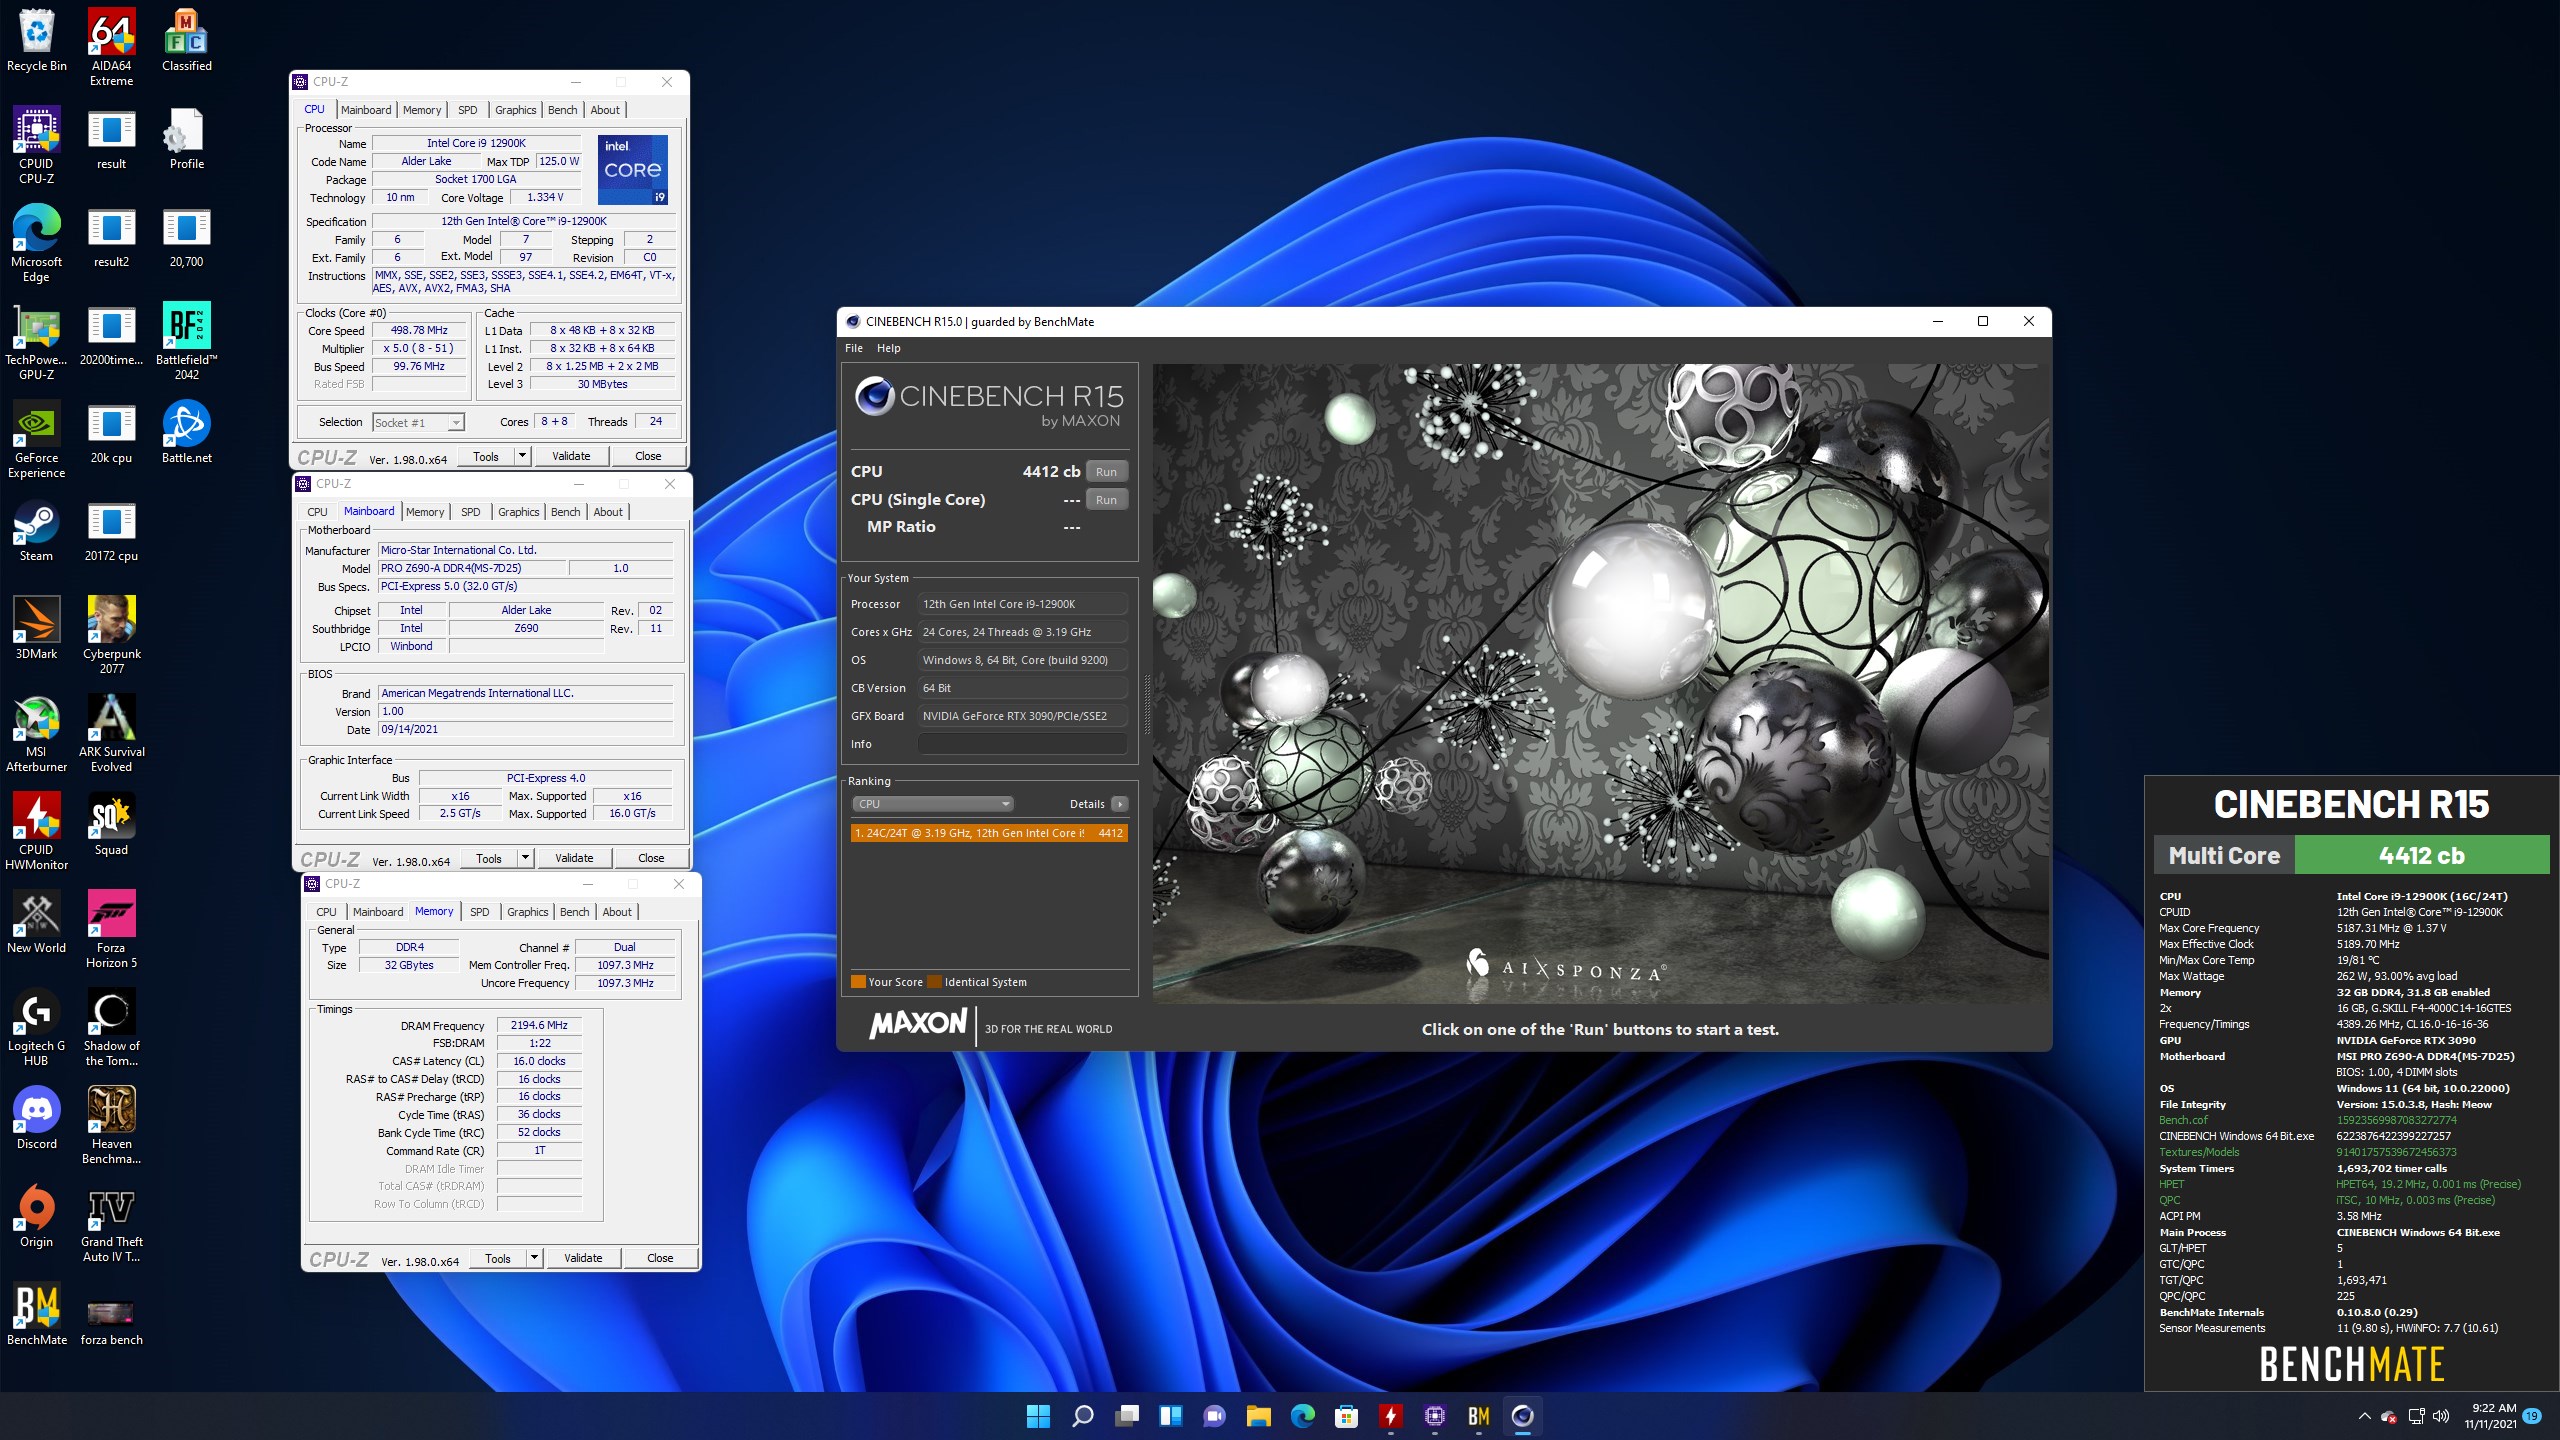Viewport: 2560px width, 1440px height.
Task: Open Cinebench Ranking CPU dropdown
Action: pos(932,804)
